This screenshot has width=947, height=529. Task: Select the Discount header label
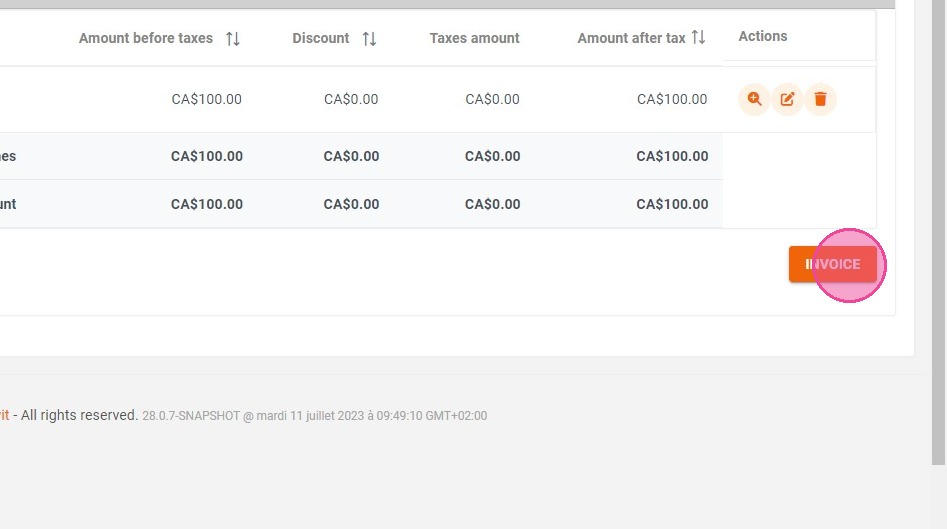[x=321, y=38]
